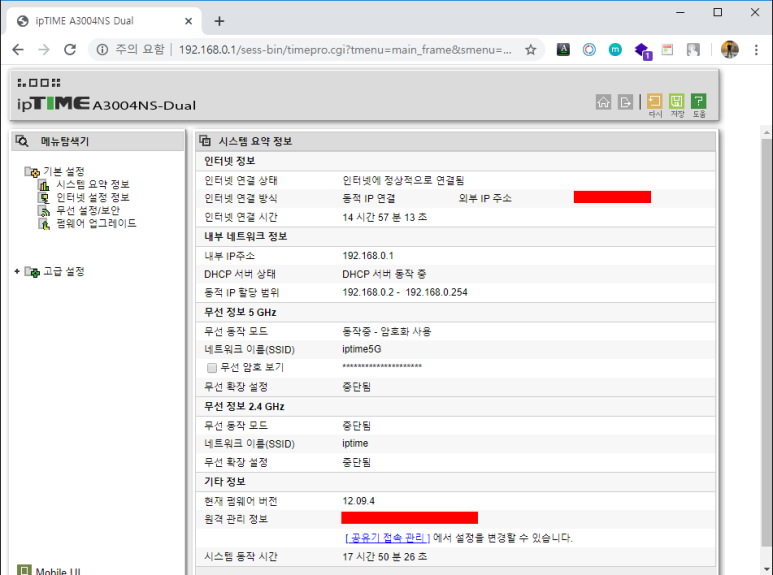Click the 인터넷에 정상적으로 연결됨 status text

pyautogui.click(x=403, y=180)
